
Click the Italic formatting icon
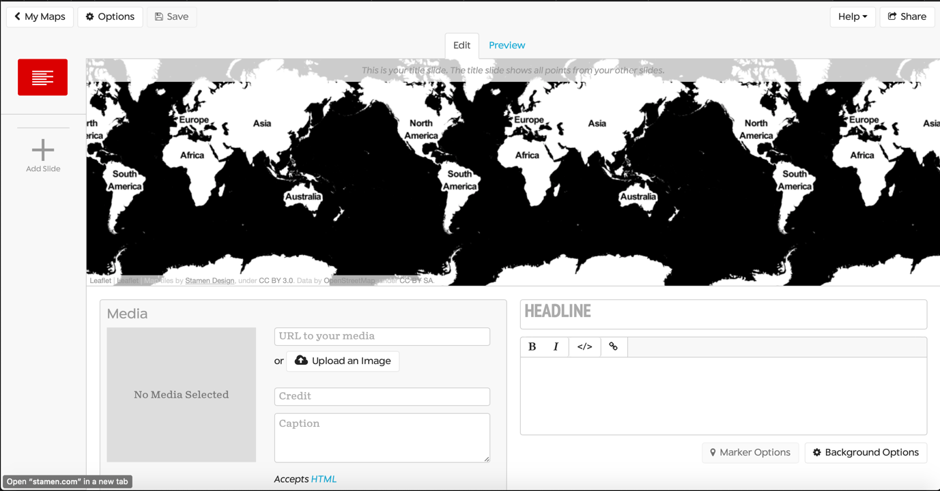coord(556,347)
